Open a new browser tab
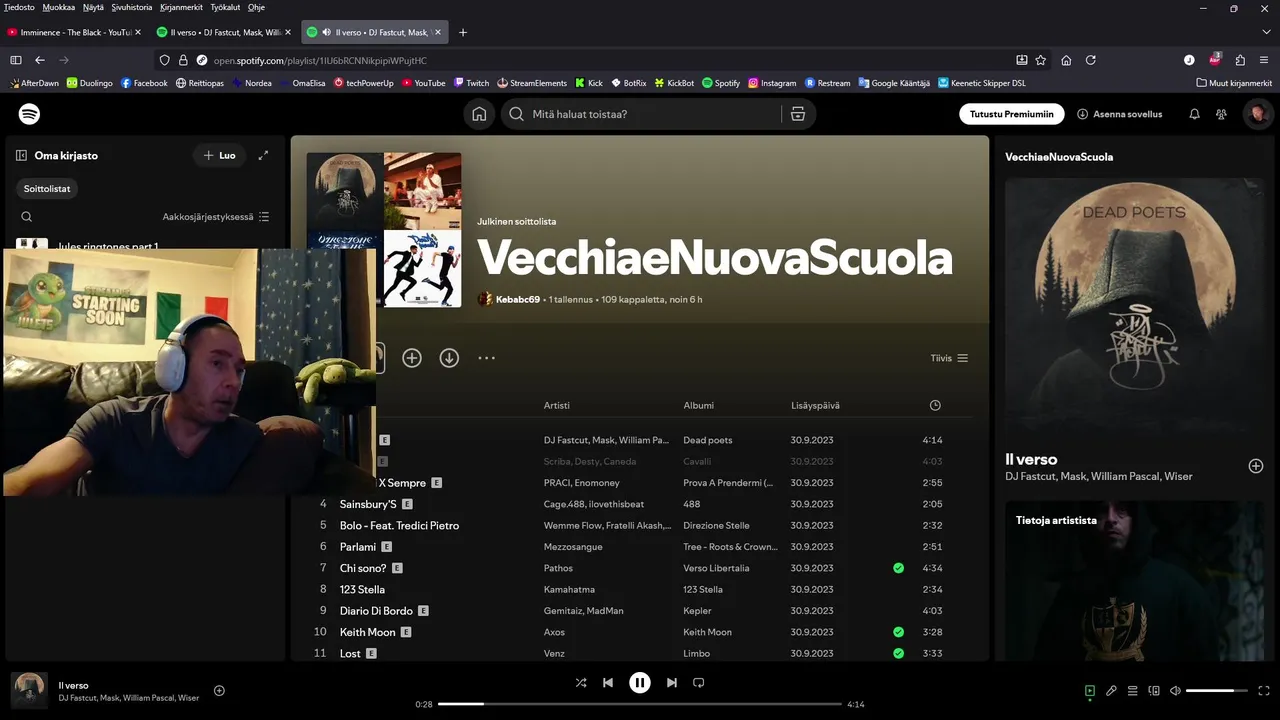 pos(463,32)
